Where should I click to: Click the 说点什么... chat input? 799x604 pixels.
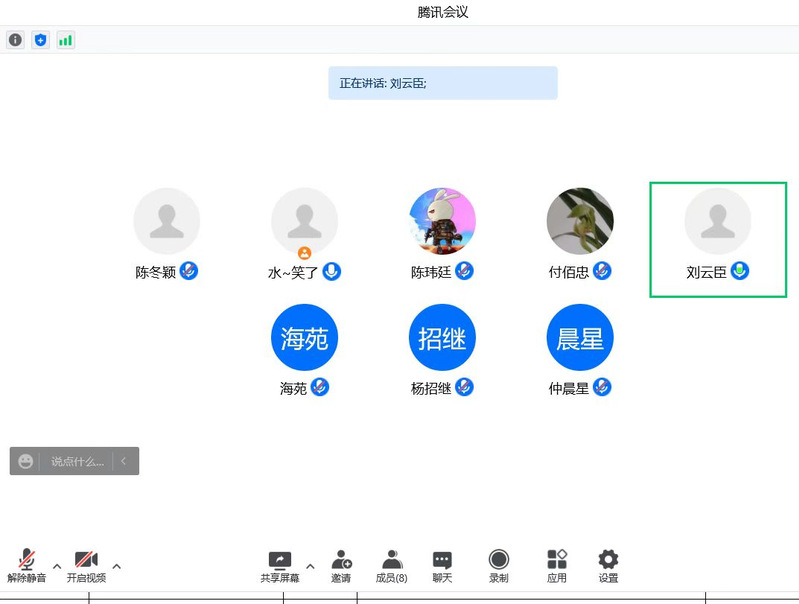(77, 461)
